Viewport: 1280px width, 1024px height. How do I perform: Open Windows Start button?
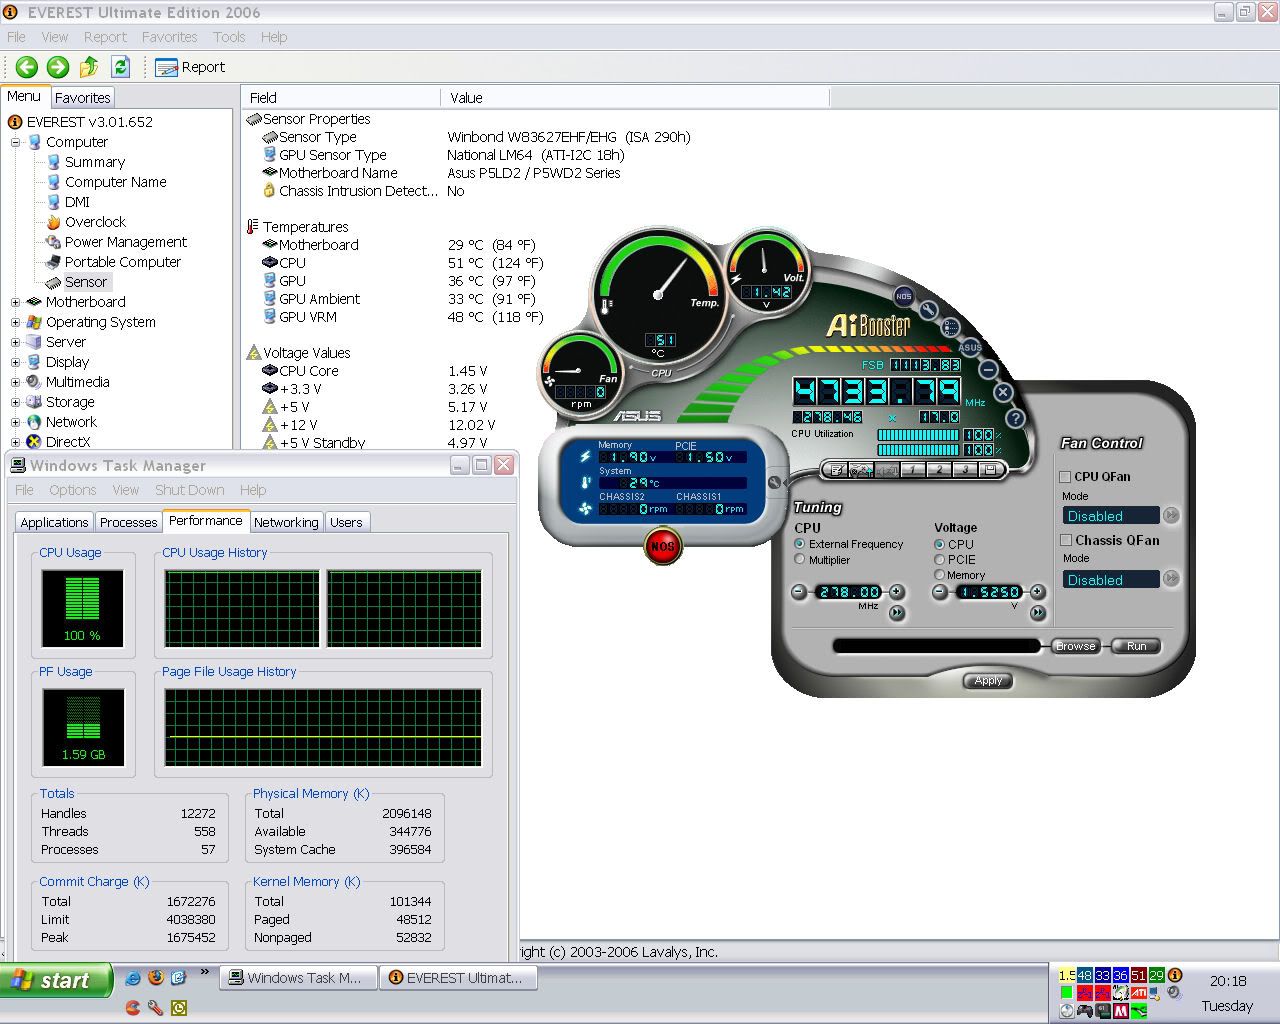[55, 981]
